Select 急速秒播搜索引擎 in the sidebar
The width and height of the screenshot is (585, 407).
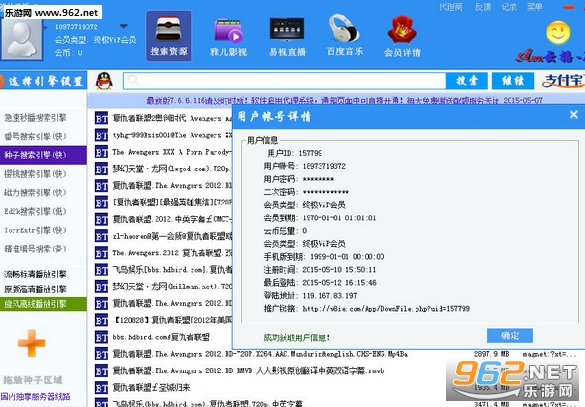pos(35,118)
